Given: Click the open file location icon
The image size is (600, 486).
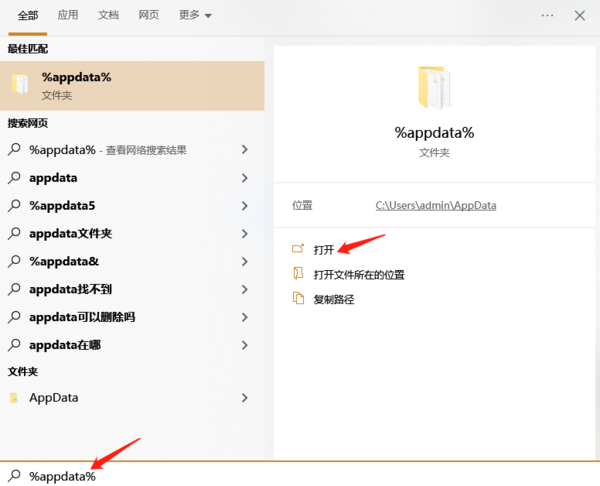Looking at the screenshot, I should click(297, 274).
